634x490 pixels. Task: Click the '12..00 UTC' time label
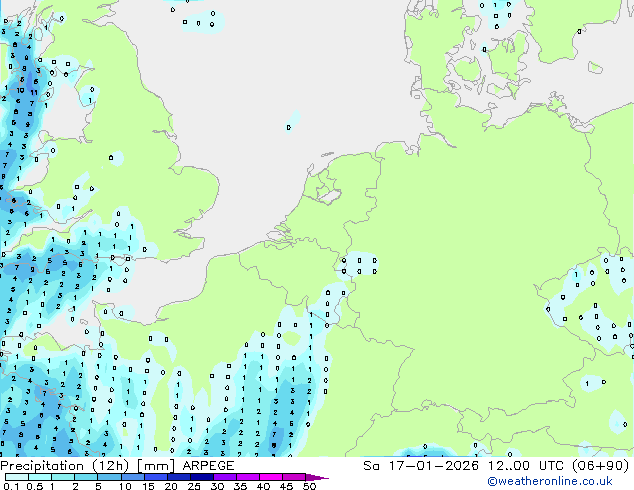click(526, 466)
